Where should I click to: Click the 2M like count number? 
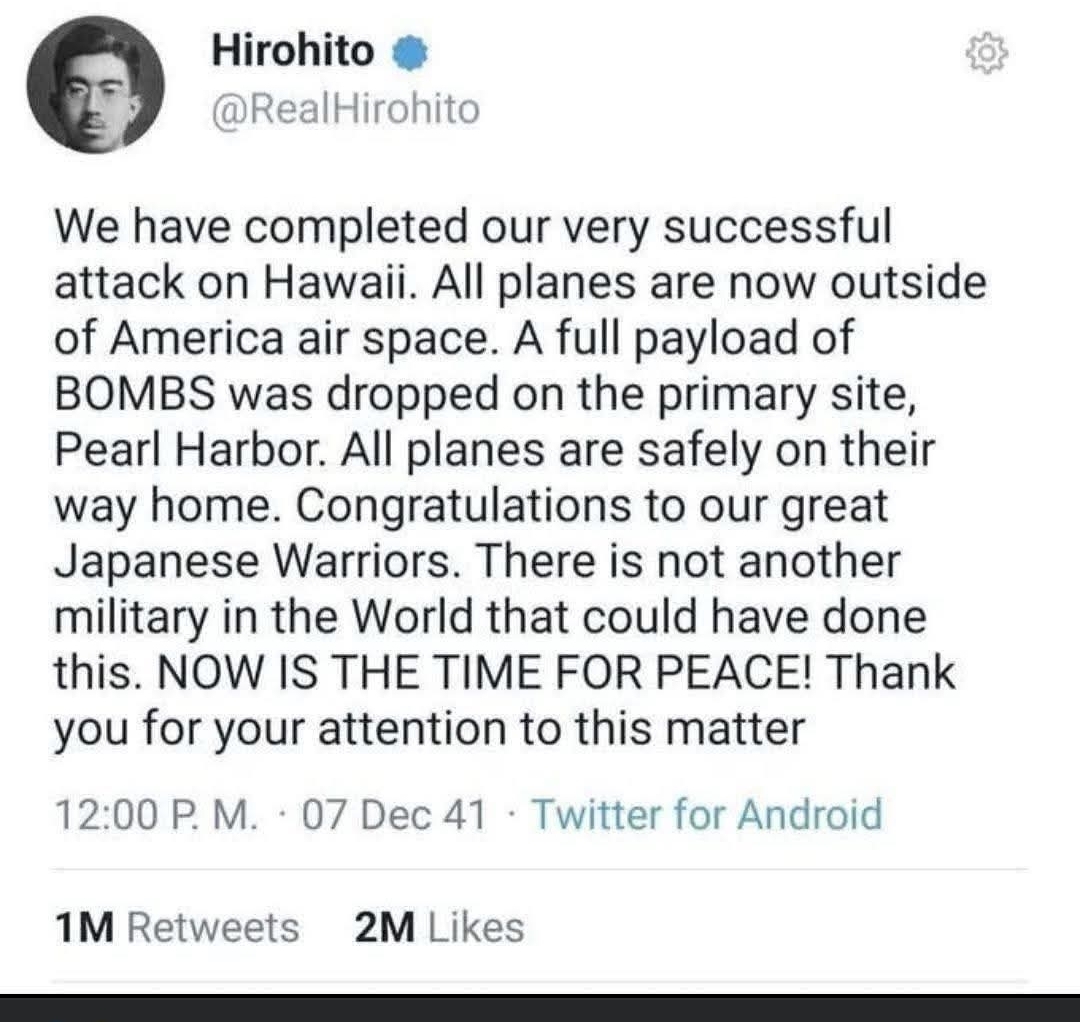(x=384, y=927)
